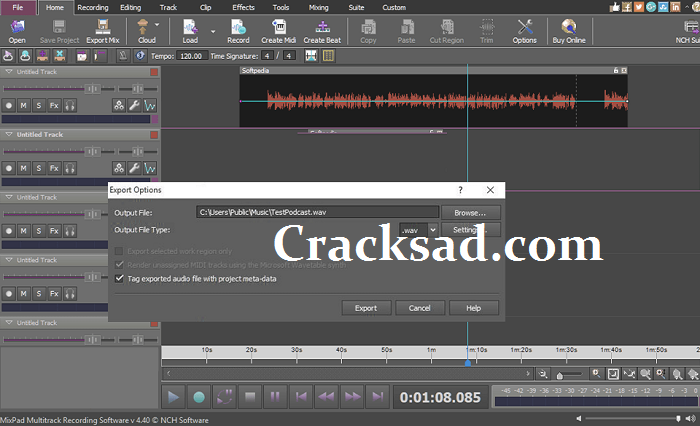
Task: Click the Play transport button
Action: click(x=173, y=397)
